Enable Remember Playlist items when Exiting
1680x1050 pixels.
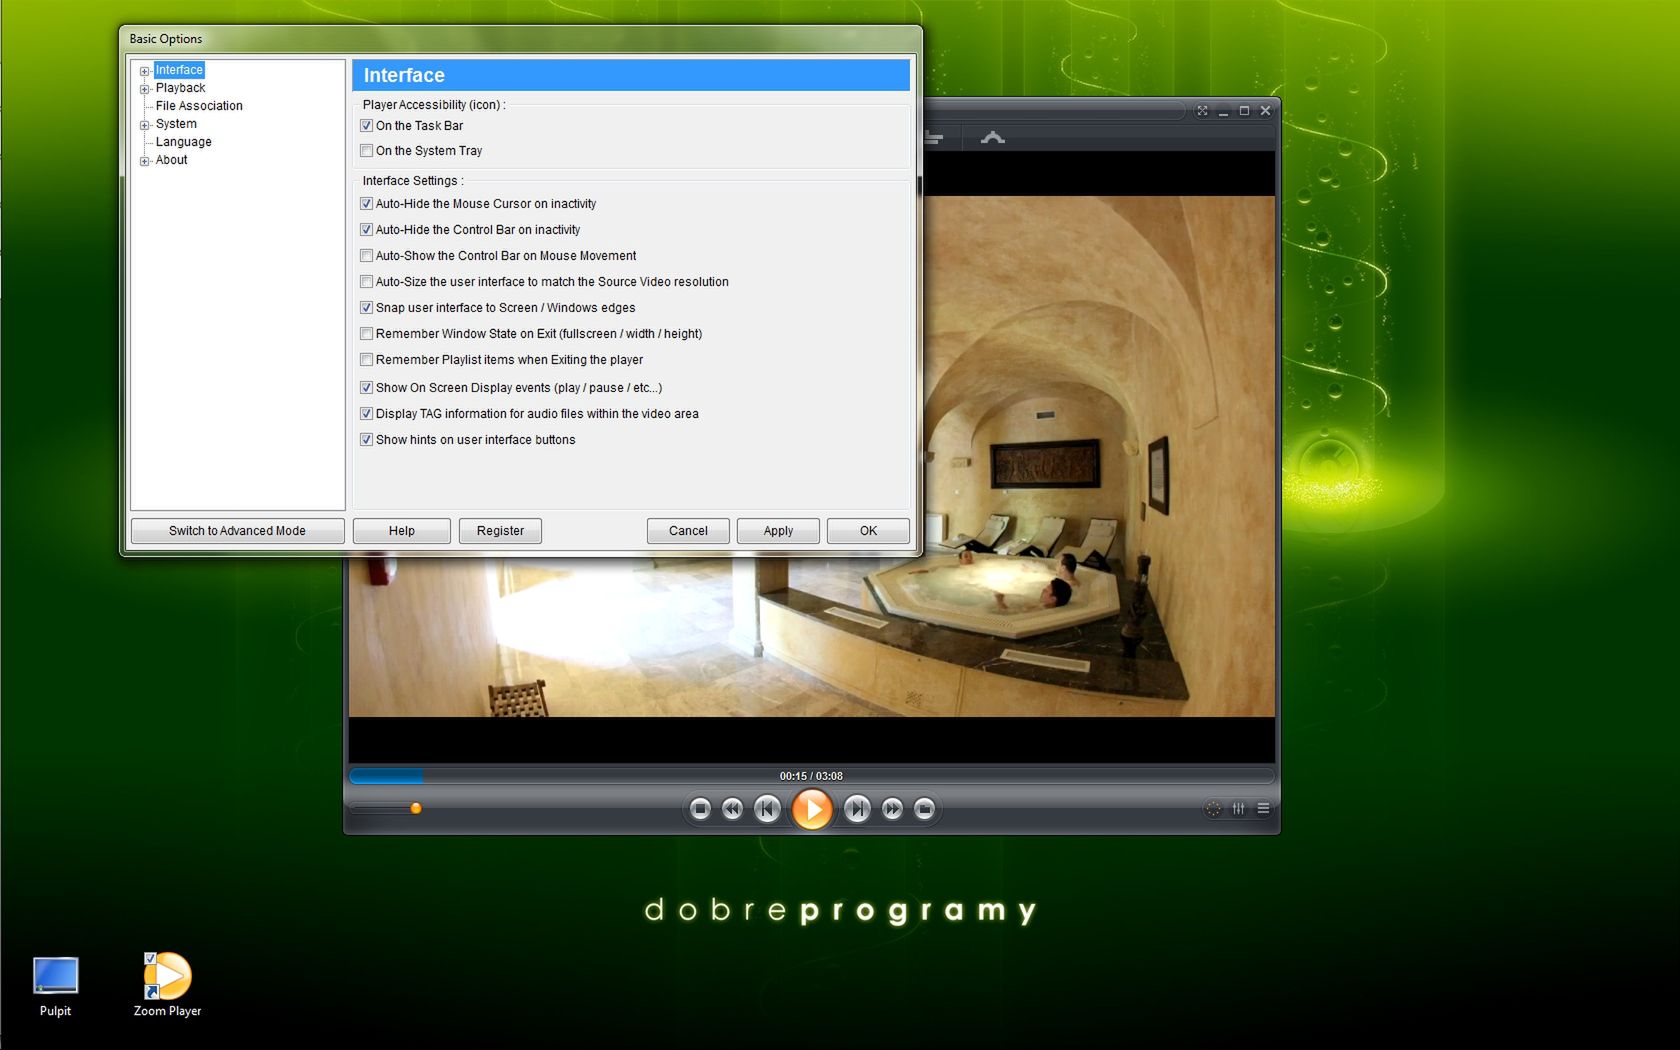(x=366, y=360)
